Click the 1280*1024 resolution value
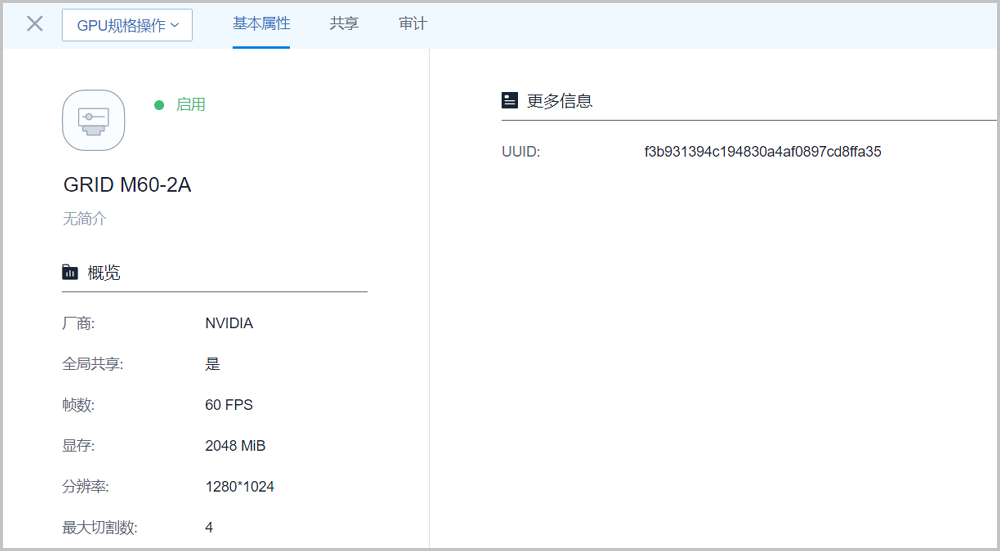The image size is (1000, 551). tap(239, 487)
